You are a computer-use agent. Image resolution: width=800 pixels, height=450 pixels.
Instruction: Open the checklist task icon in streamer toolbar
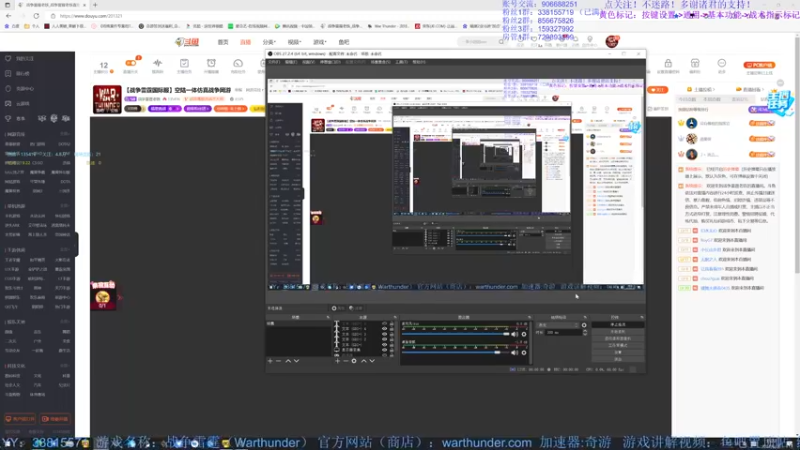(184, 63)
